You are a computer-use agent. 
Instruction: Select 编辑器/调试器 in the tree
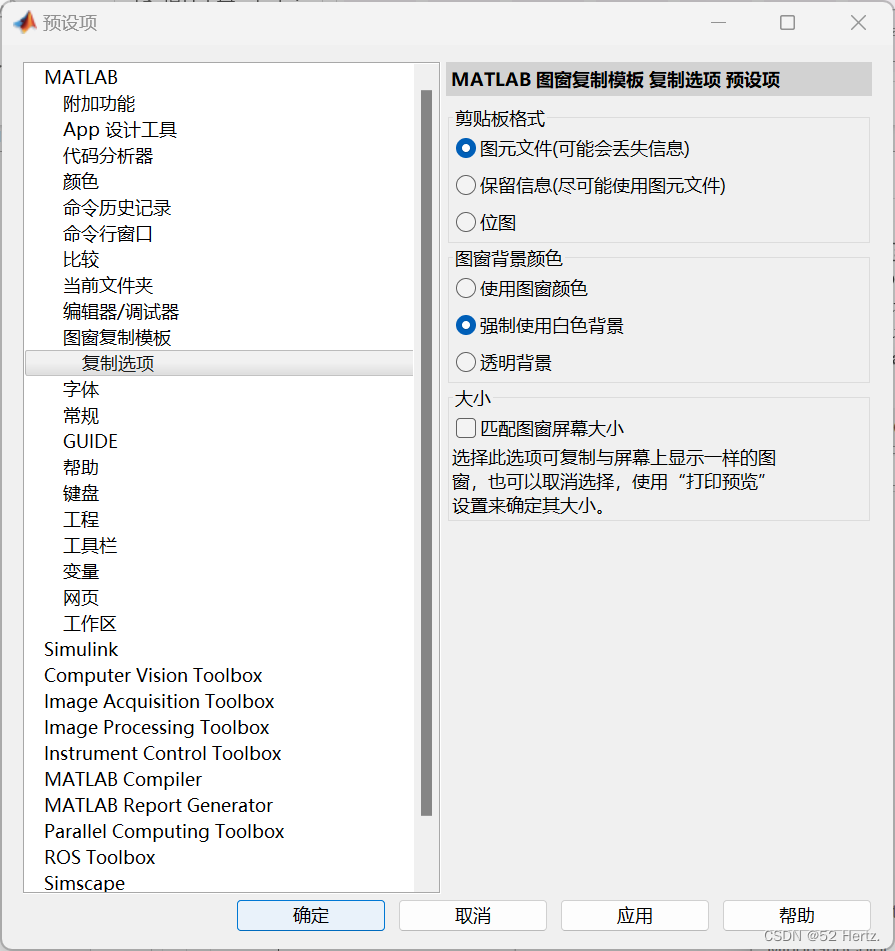point(121,312)
